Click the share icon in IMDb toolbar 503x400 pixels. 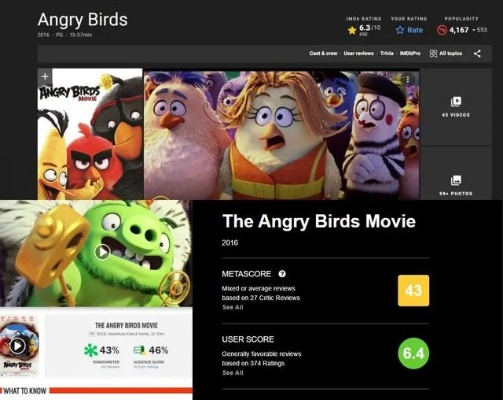tap(477, 53)
